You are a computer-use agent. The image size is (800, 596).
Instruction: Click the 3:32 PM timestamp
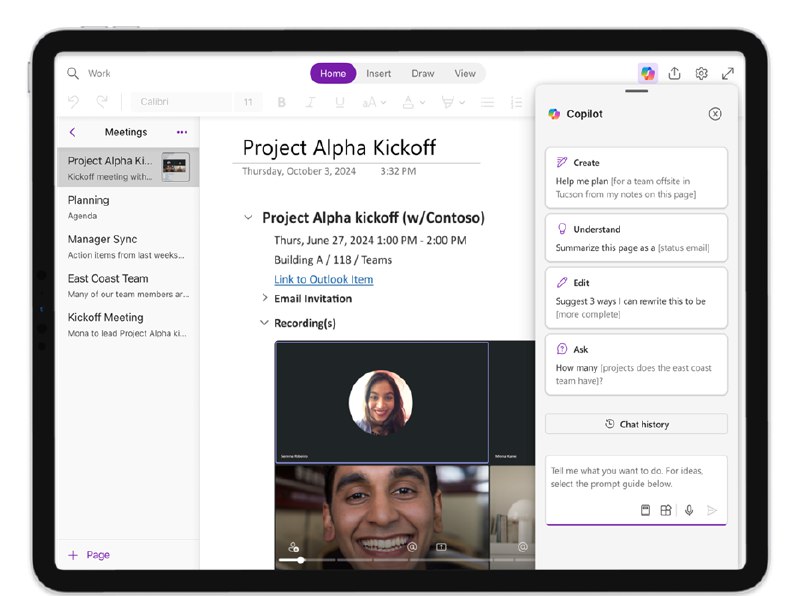click(x=398, y=171)
